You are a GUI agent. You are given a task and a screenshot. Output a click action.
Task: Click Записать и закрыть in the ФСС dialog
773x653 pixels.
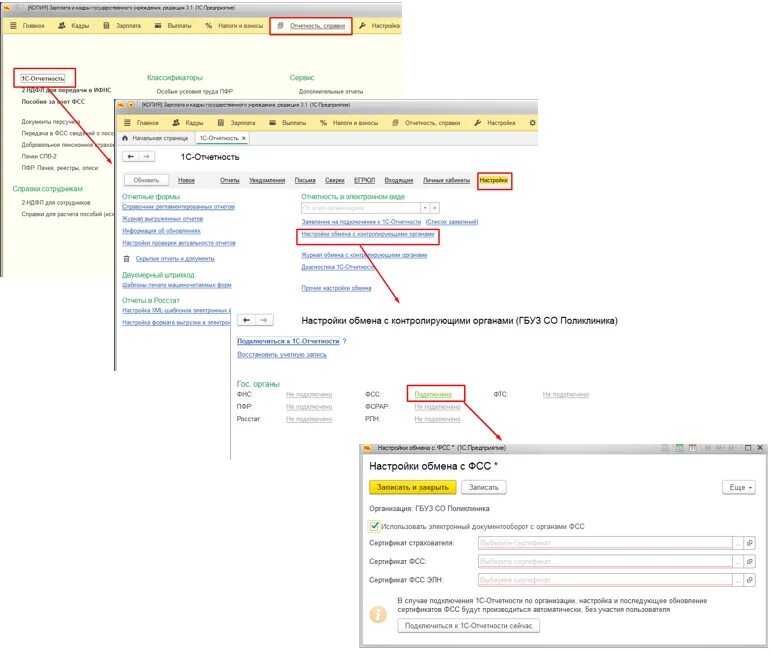tap(413, 487)
